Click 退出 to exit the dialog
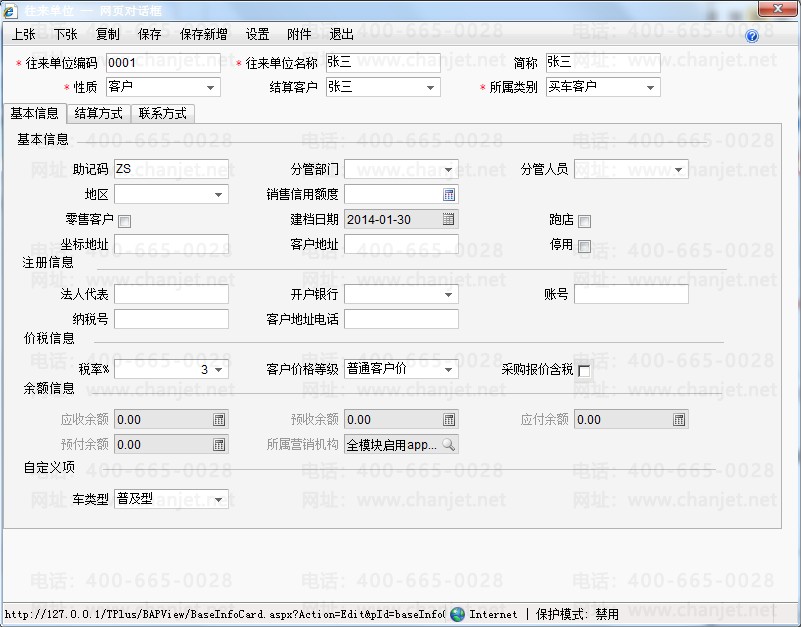801x627 pixels. (x=341, y=34)
